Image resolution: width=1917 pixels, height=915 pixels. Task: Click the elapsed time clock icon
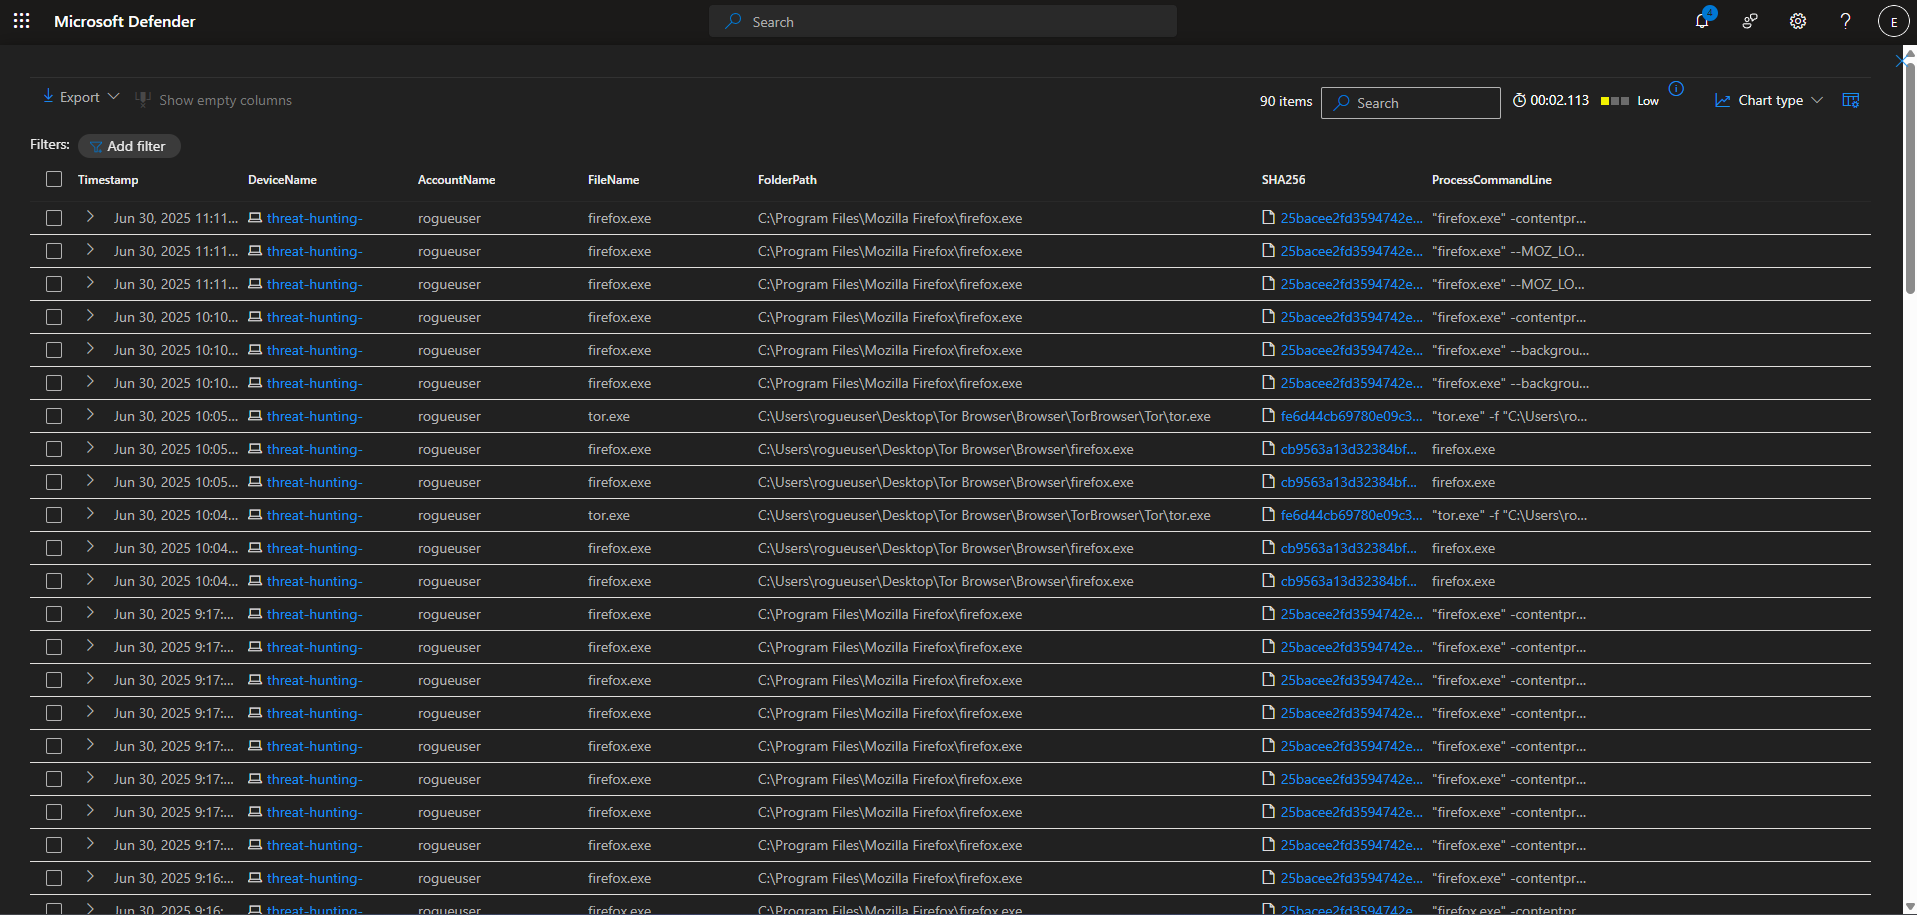click(x=1519, y=101)
